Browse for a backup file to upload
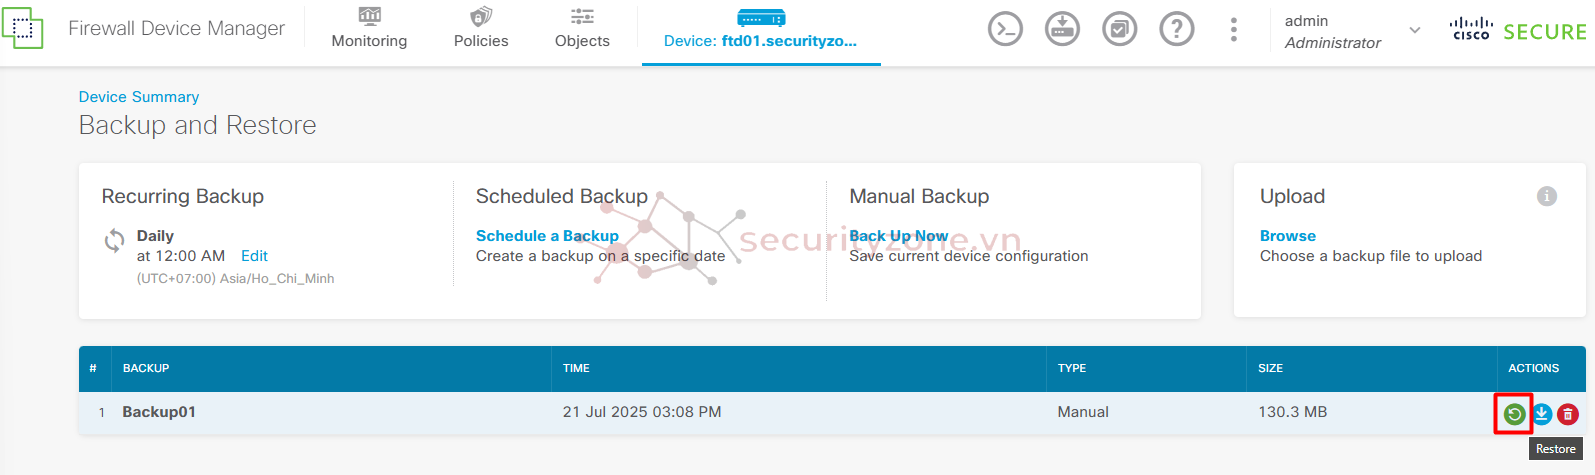This screenshot has height=475, width=1595. [1287, 236]
